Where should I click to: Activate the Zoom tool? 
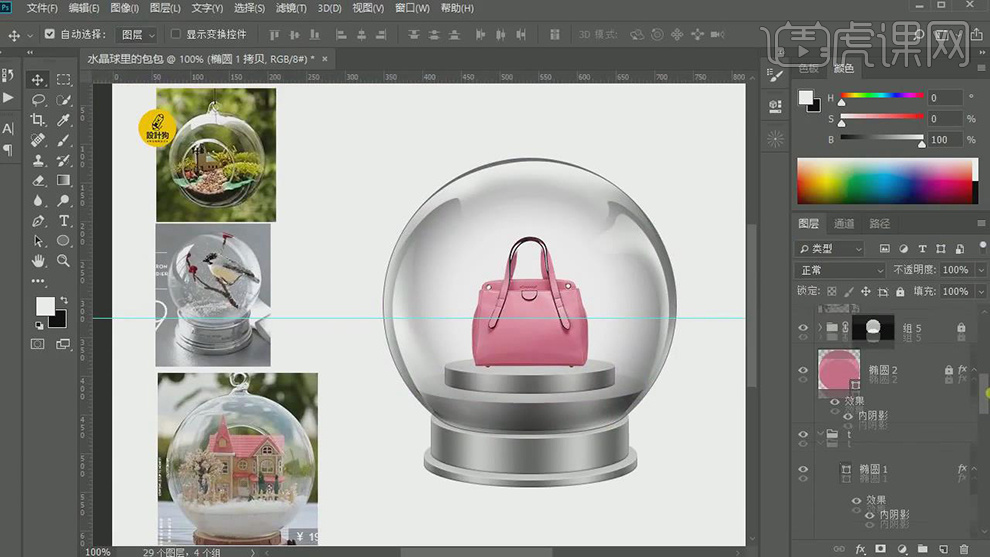coord(63,261)
